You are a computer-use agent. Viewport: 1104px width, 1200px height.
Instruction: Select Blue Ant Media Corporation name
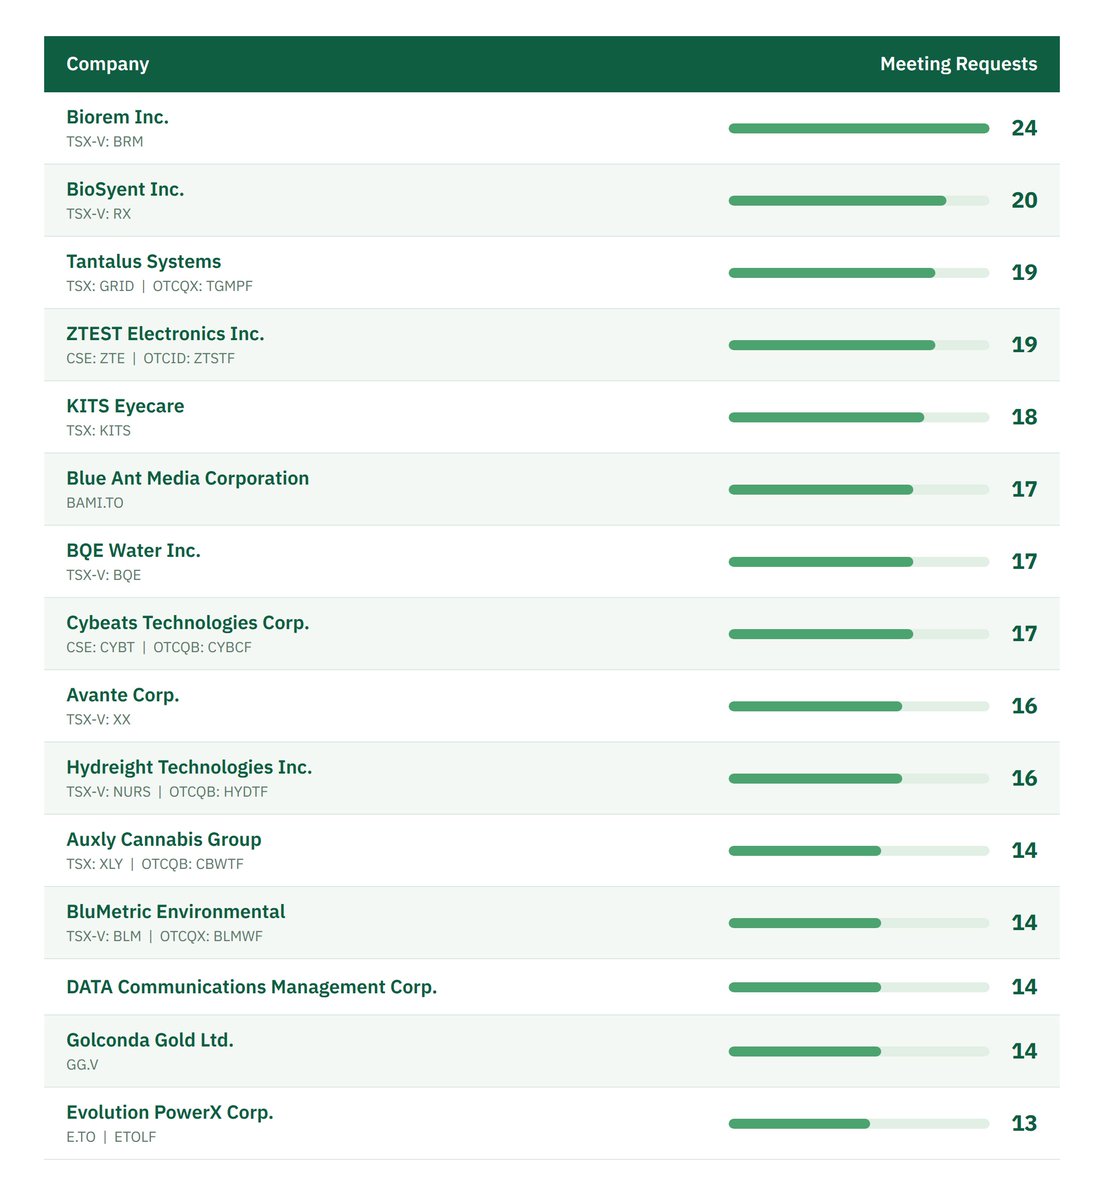pyautogui.click(x=187, y=478)
